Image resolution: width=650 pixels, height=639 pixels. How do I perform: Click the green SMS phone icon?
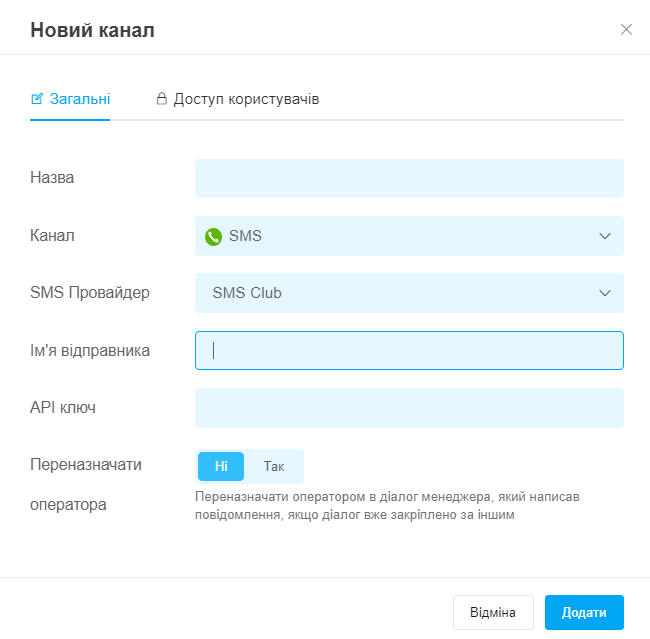(213, 236)
